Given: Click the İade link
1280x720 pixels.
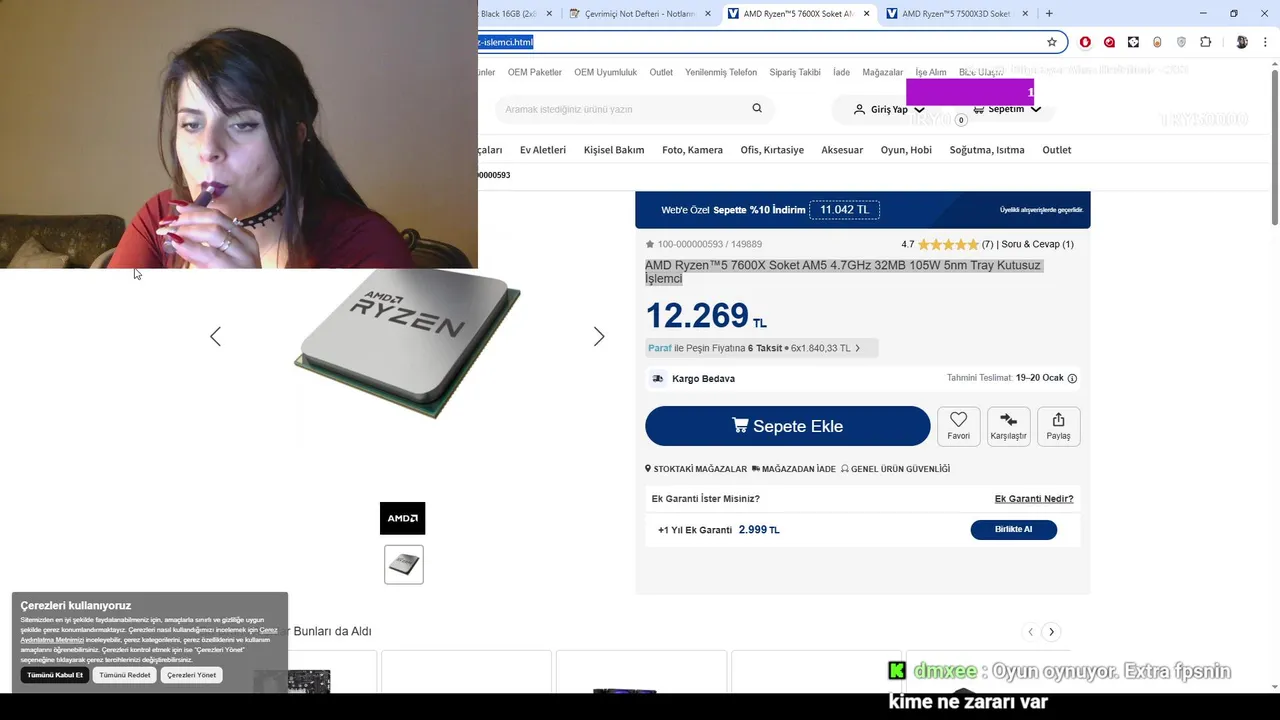Looking at the screenshot, I should coord(841,72).
